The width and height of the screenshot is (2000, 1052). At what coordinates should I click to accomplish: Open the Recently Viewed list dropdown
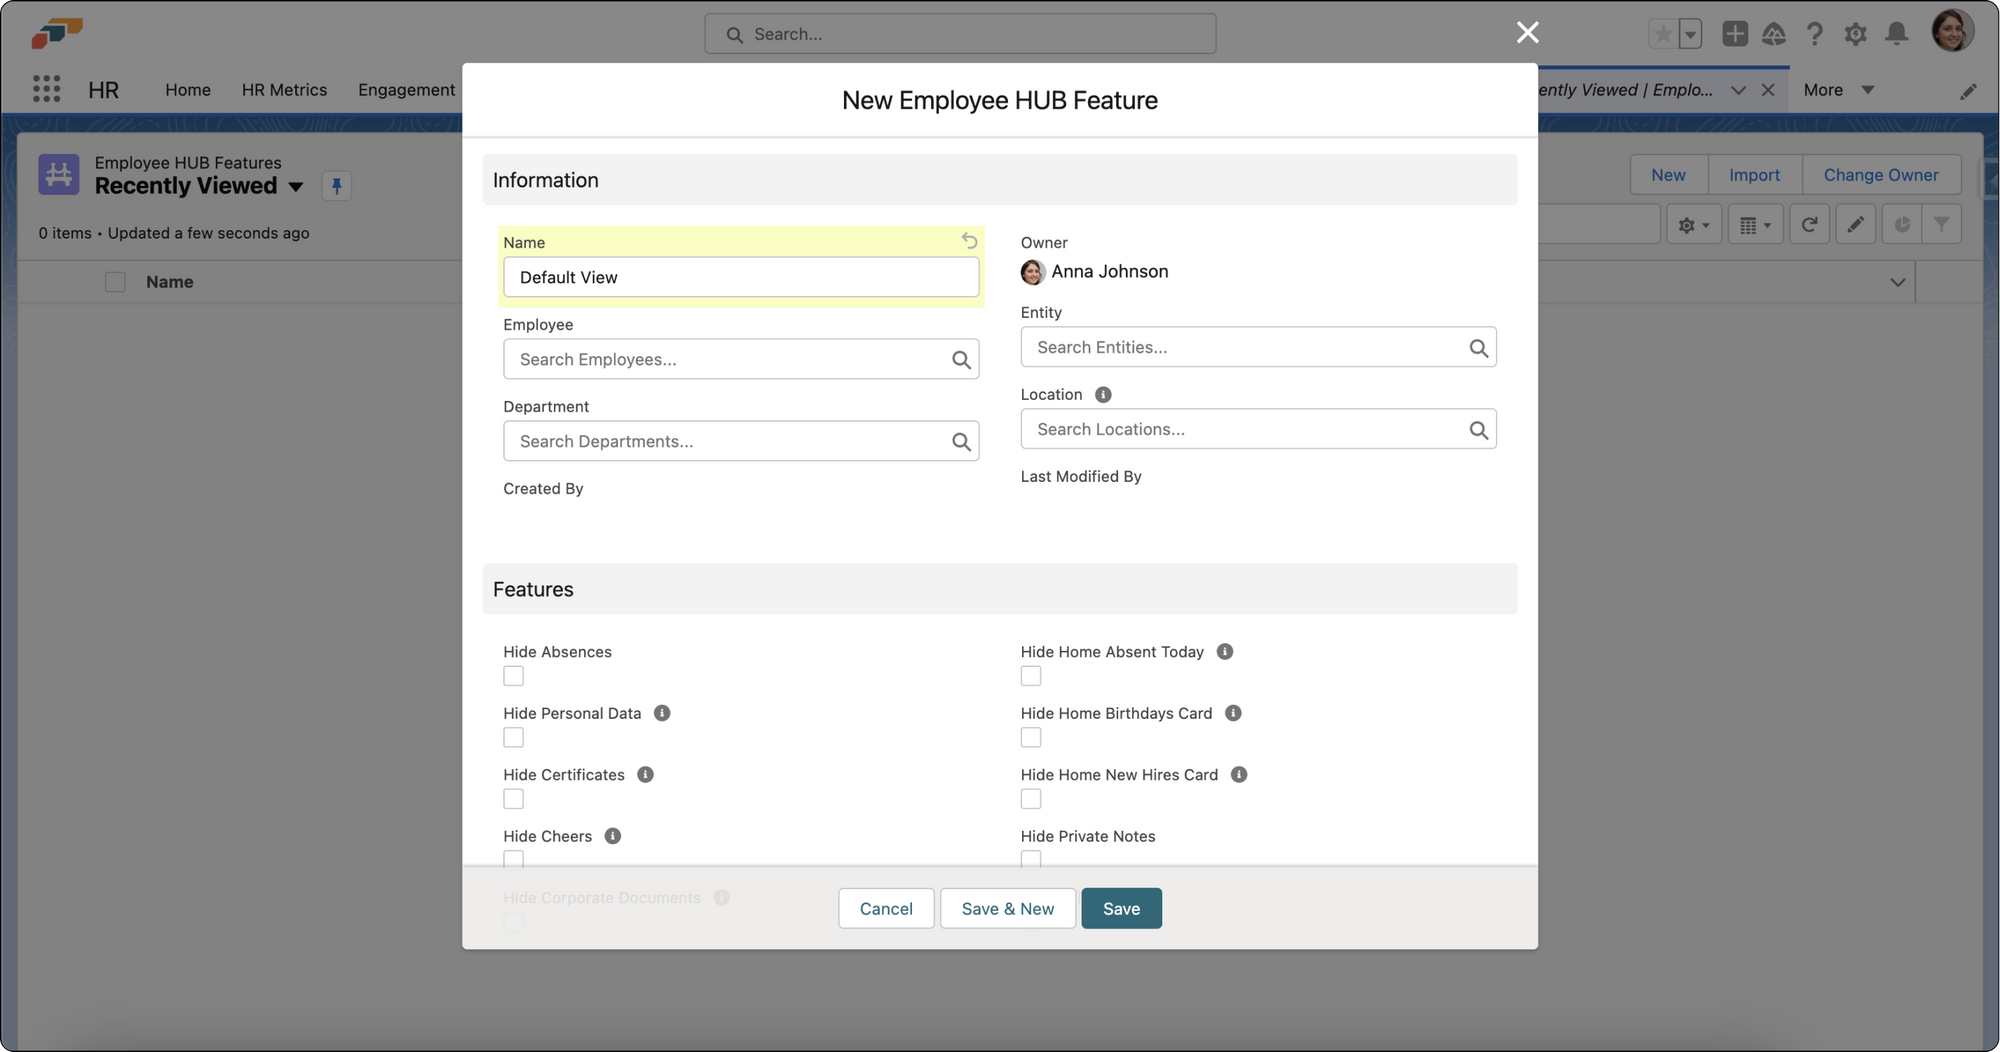(295, 186)
